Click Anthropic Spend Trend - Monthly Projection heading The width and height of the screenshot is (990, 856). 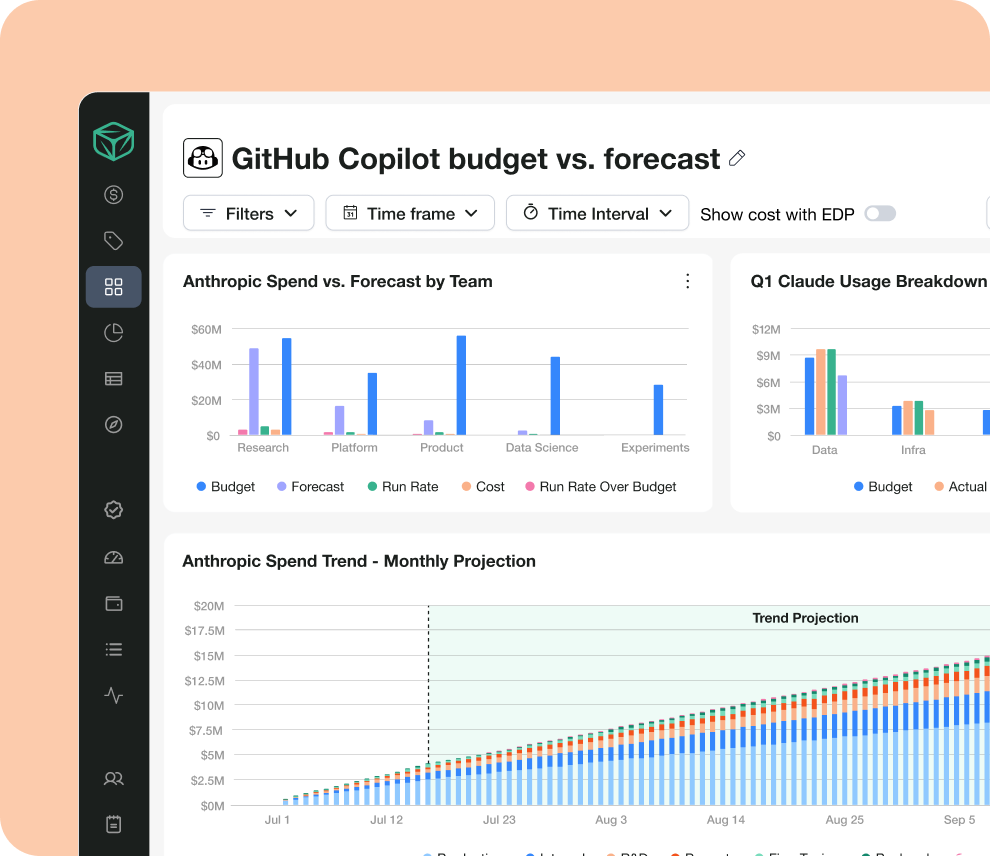coord(359,561)
